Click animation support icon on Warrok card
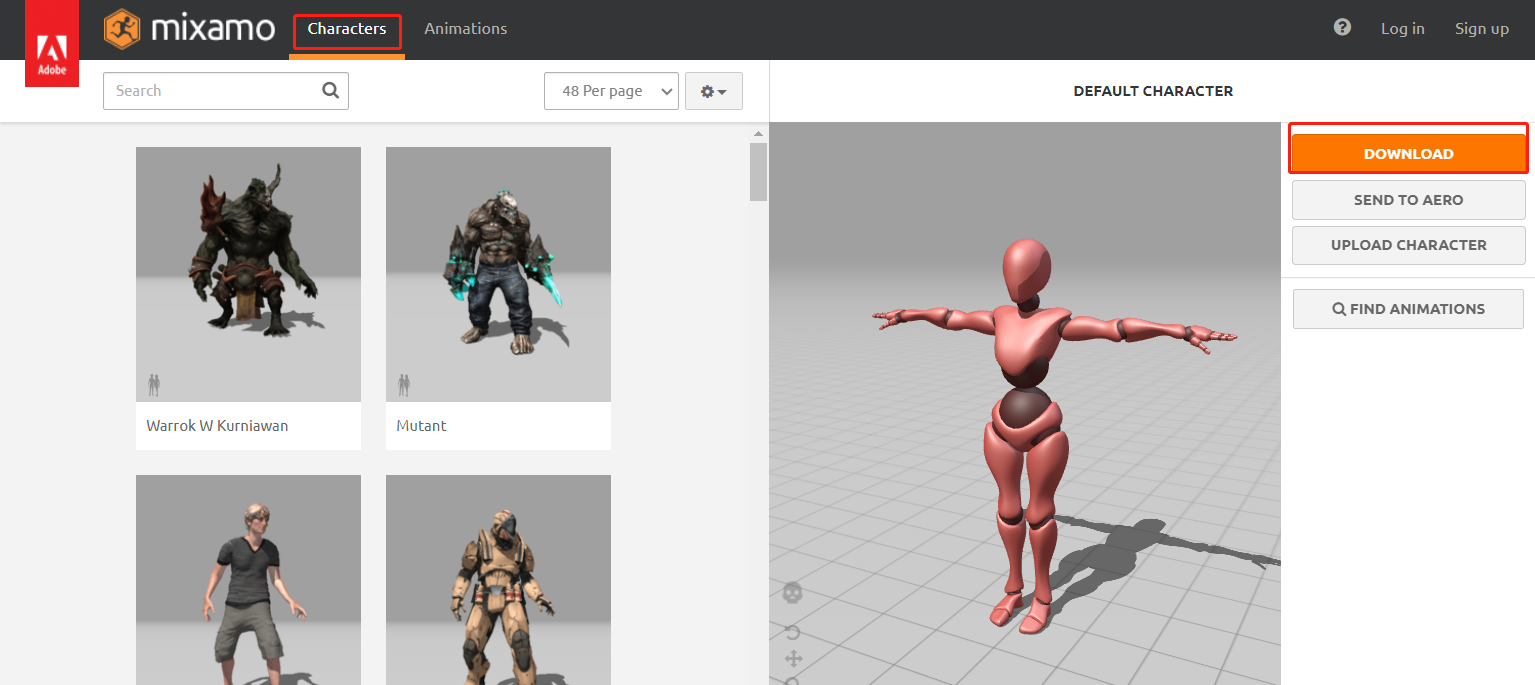 154,384
